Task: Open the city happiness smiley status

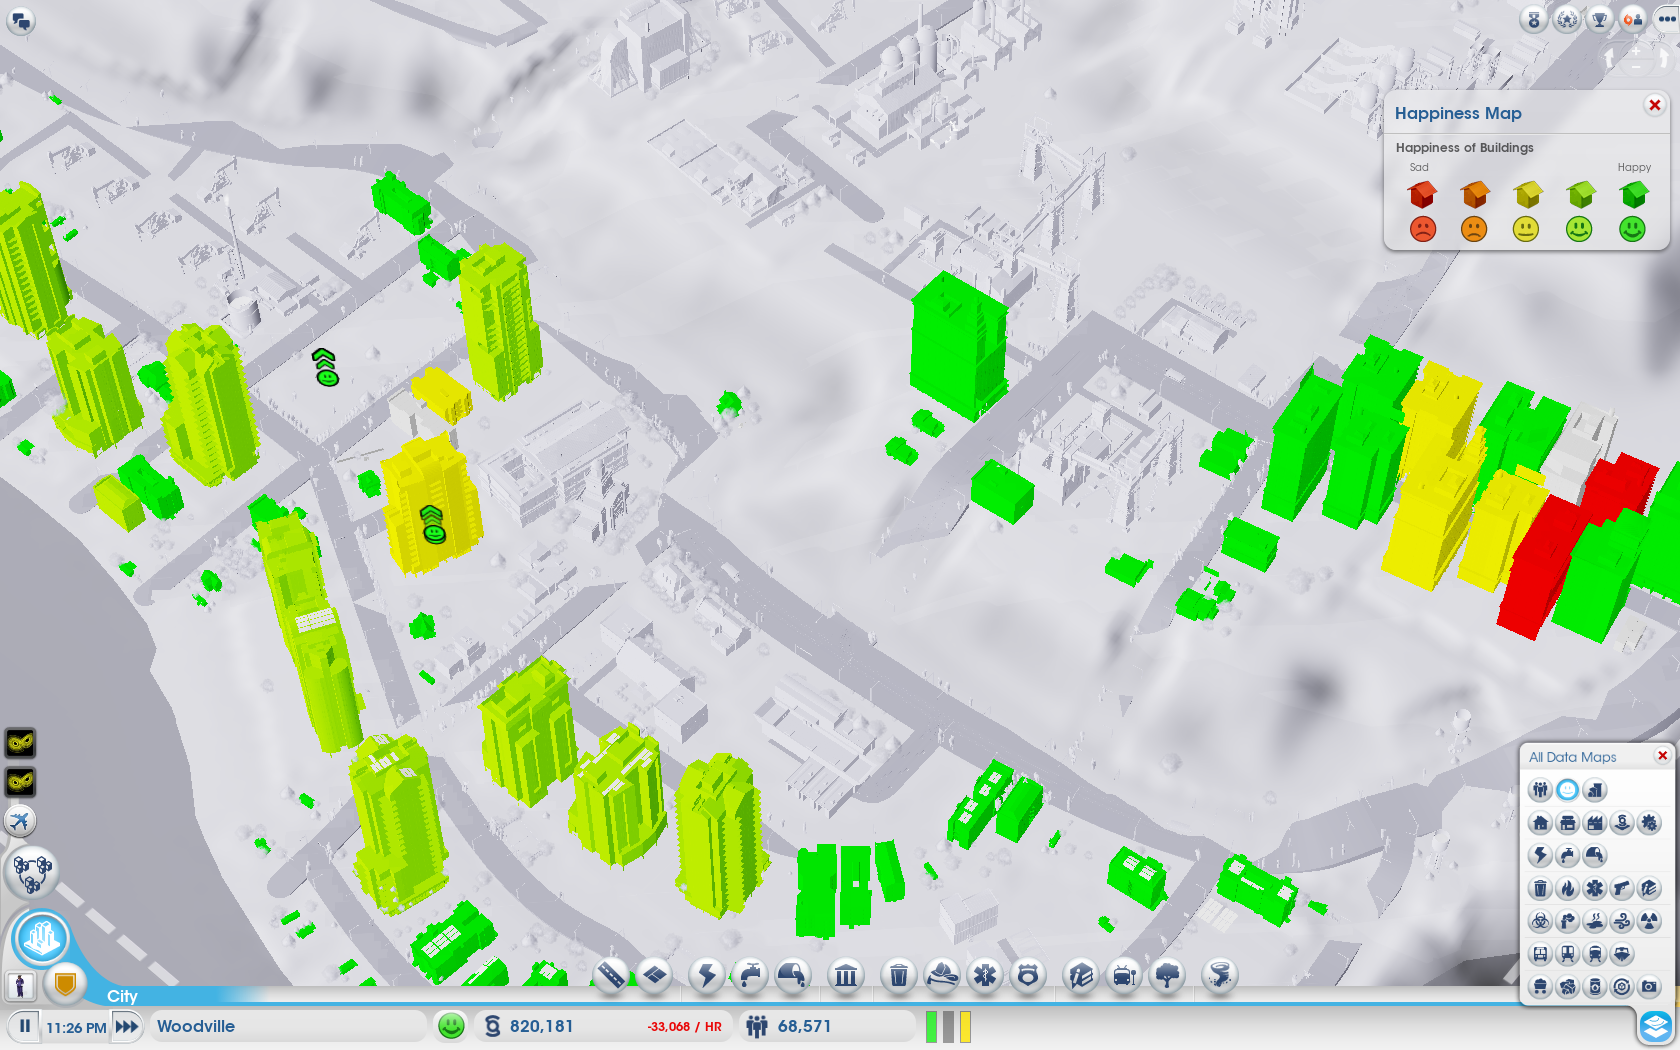Action: 452,1025
